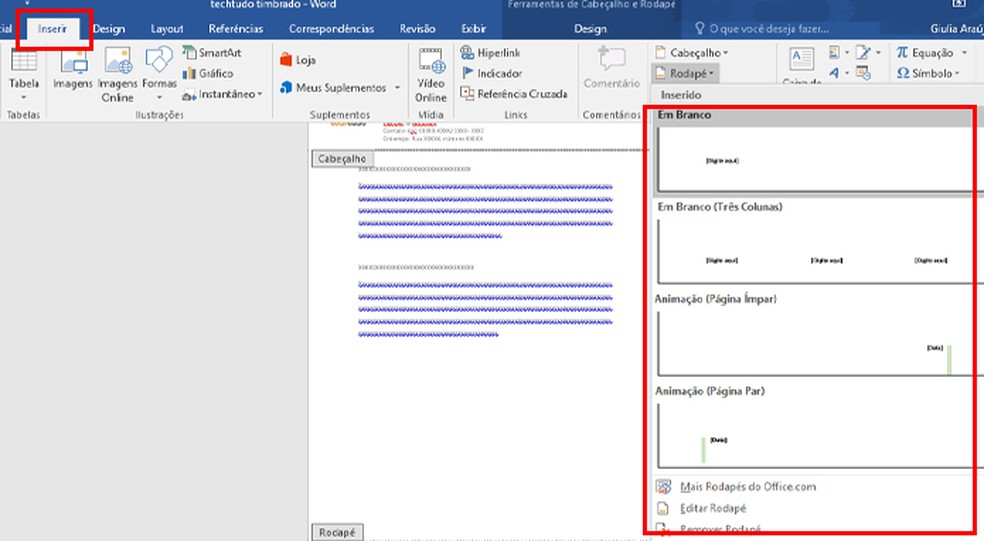Click Editar Rodapé in the menu

(713, 508)
